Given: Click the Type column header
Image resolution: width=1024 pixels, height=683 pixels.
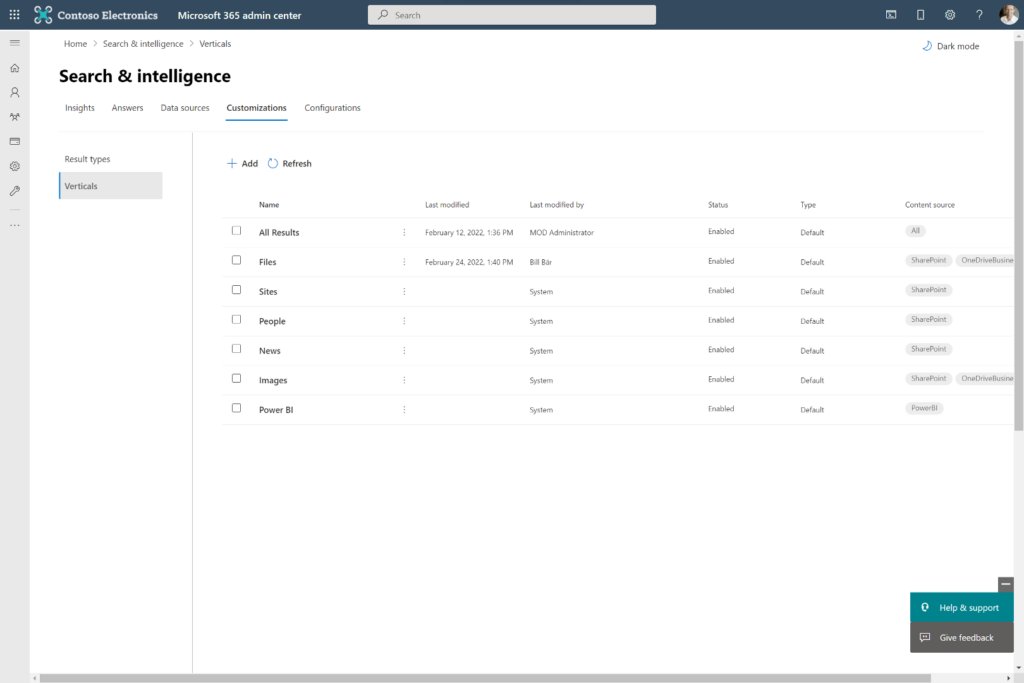Looking at the screenshot, I should [808, 204].
